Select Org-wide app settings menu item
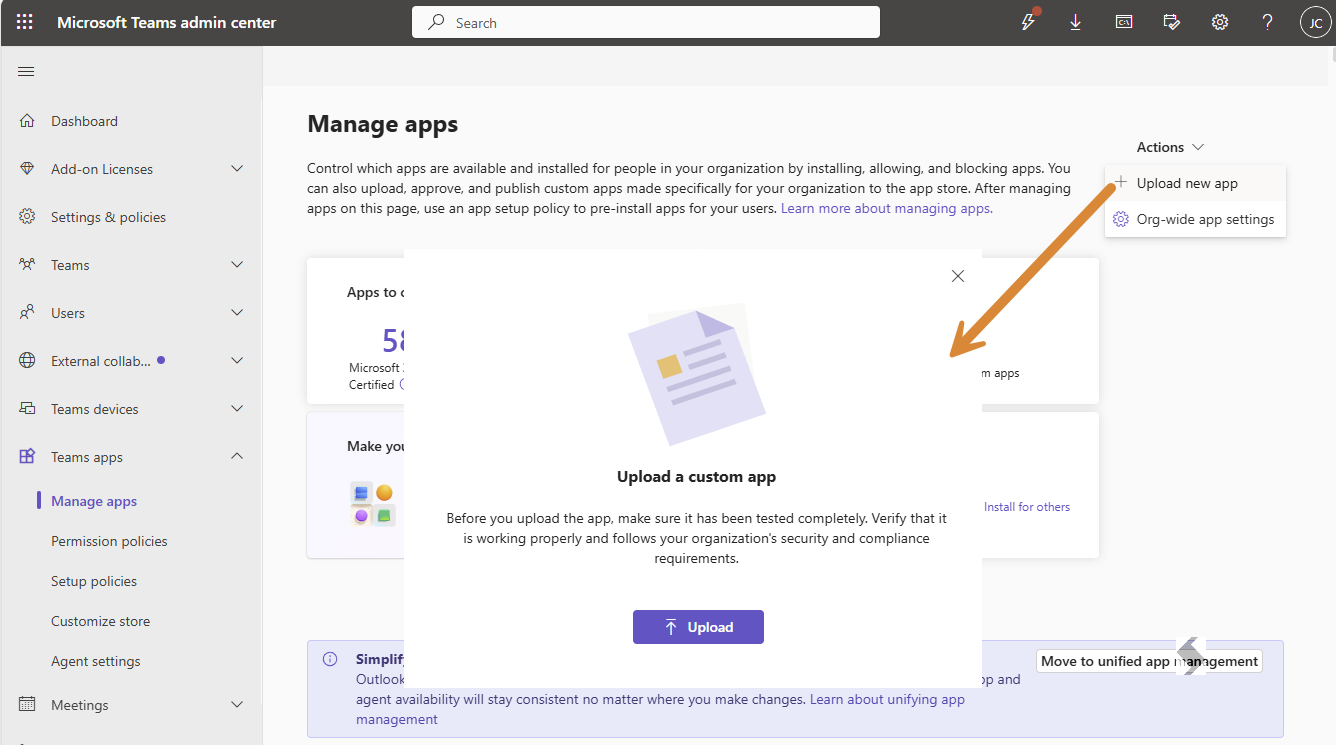1336x745 pixels. pos(1195,219)
